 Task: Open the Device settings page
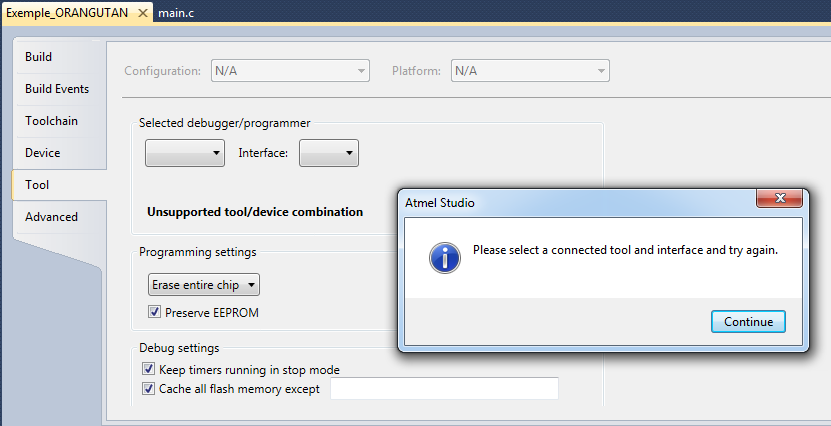pos(43,153)
